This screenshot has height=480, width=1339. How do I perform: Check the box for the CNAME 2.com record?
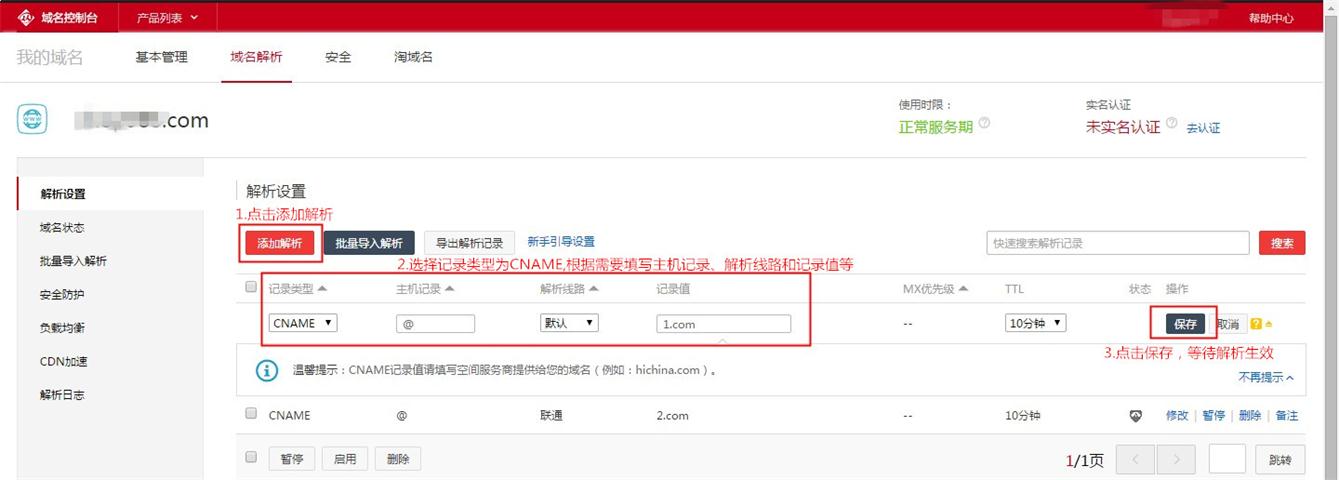coord(251,414)
